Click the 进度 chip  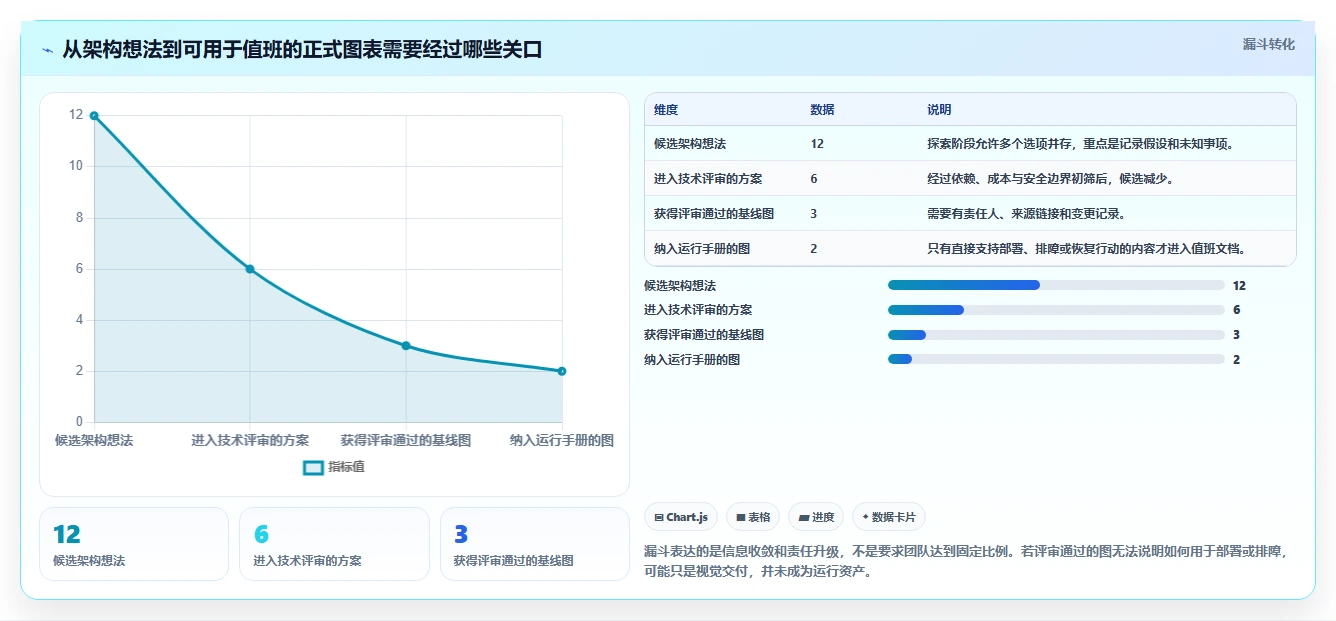(816, 517)
